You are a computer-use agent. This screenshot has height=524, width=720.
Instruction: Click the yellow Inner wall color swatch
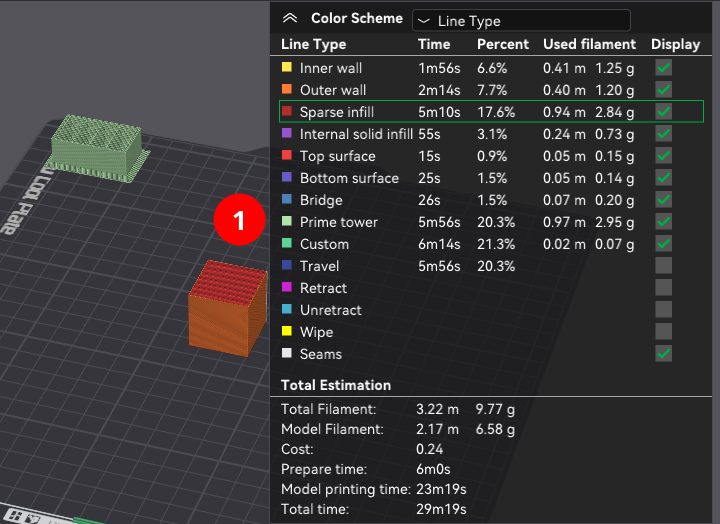pos(287,67)
